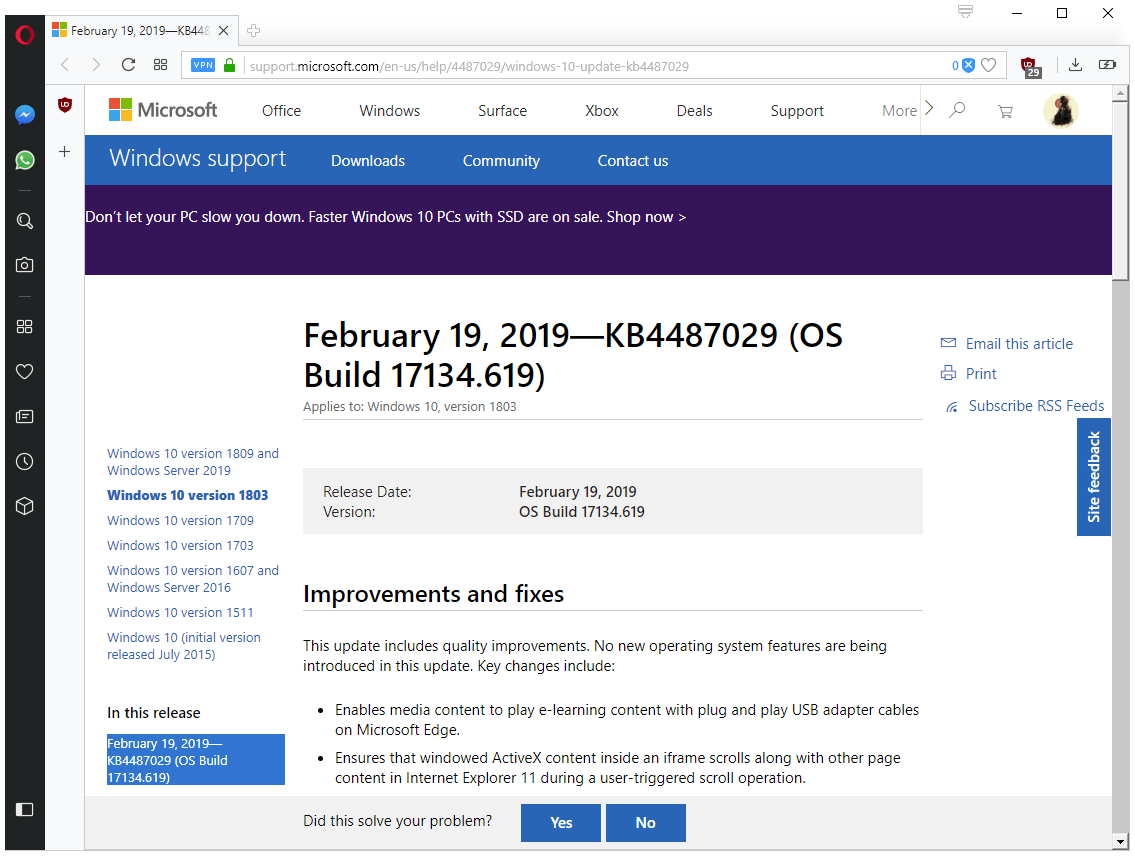Open the Support menu item
This screenshot has width=1135, height=857.
point(797,111)
